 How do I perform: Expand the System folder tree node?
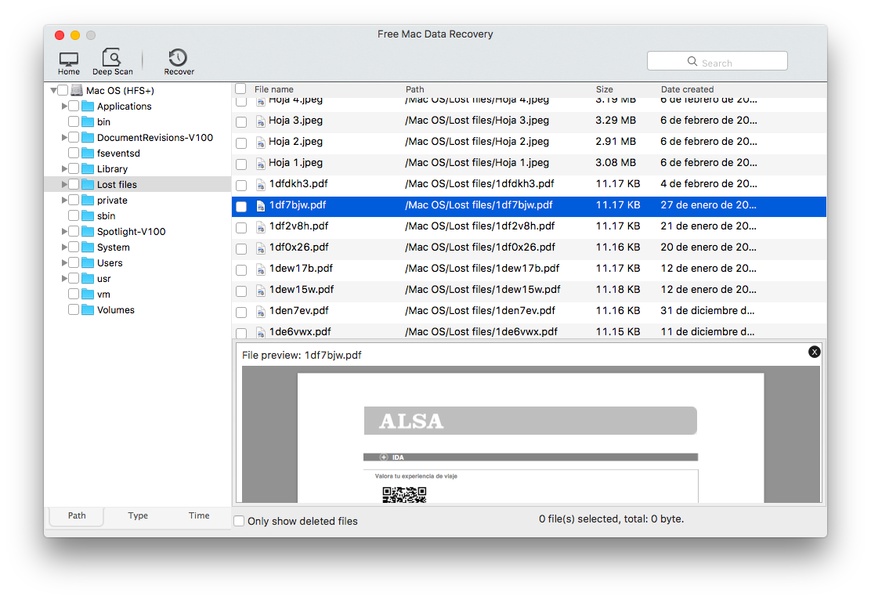tap(64, 247)
